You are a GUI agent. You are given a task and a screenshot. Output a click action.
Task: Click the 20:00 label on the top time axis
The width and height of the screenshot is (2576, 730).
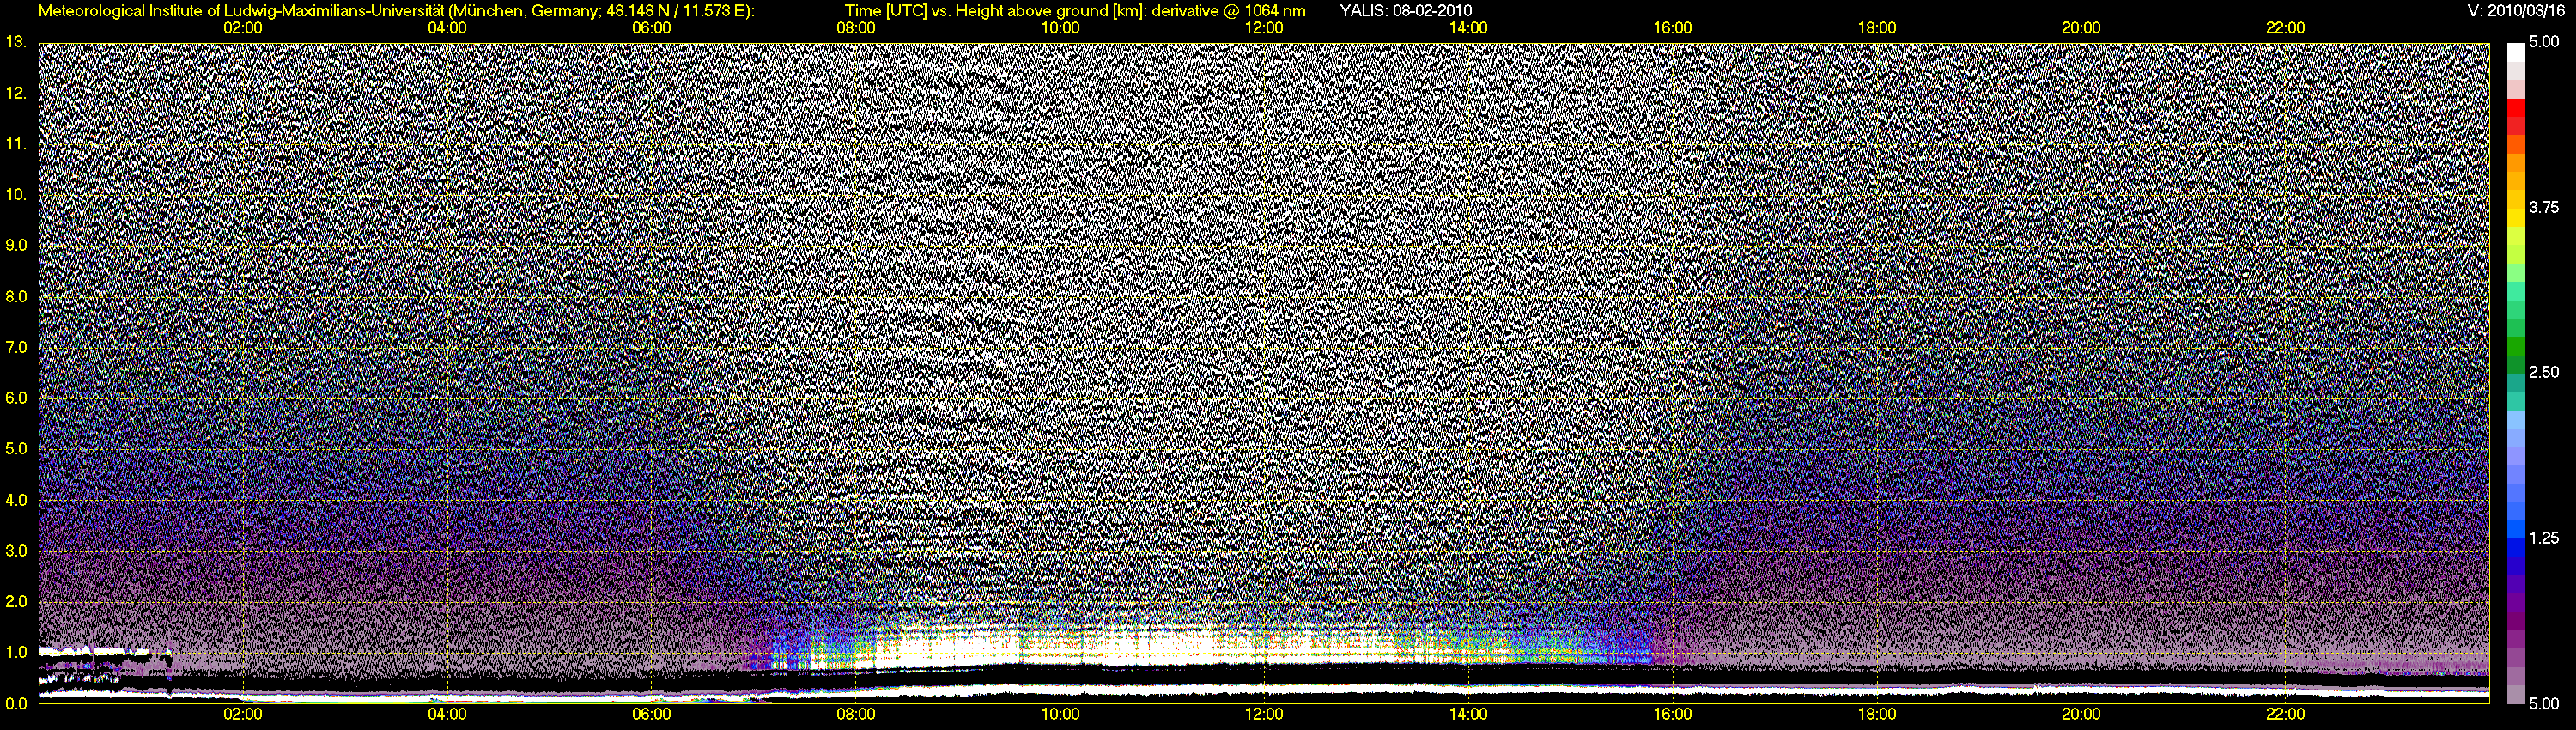2081,28
